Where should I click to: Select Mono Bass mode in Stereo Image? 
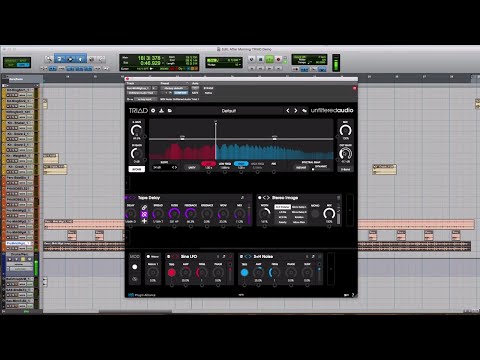(x=299, y=222)
